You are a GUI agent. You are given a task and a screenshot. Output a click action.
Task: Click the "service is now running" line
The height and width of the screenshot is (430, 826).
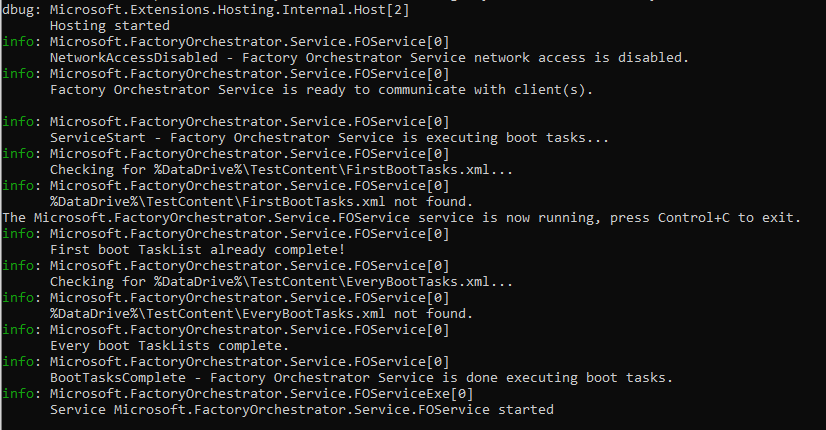coord(400,218)
